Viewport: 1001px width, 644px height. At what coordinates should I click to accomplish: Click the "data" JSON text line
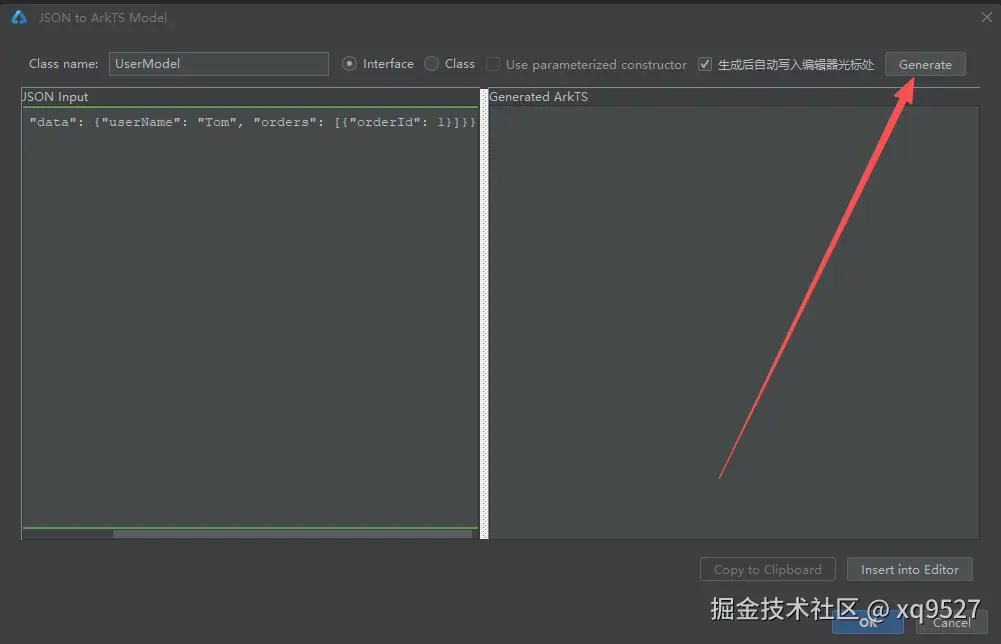tap(252, 122)
